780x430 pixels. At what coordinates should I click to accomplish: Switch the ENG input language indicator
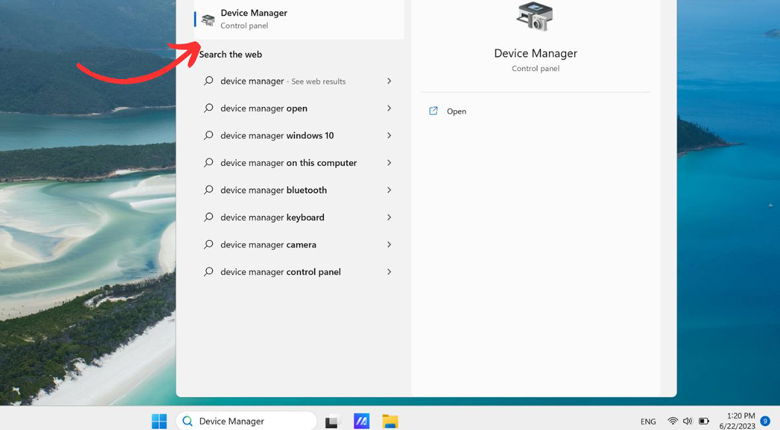(x=648, y=421)
